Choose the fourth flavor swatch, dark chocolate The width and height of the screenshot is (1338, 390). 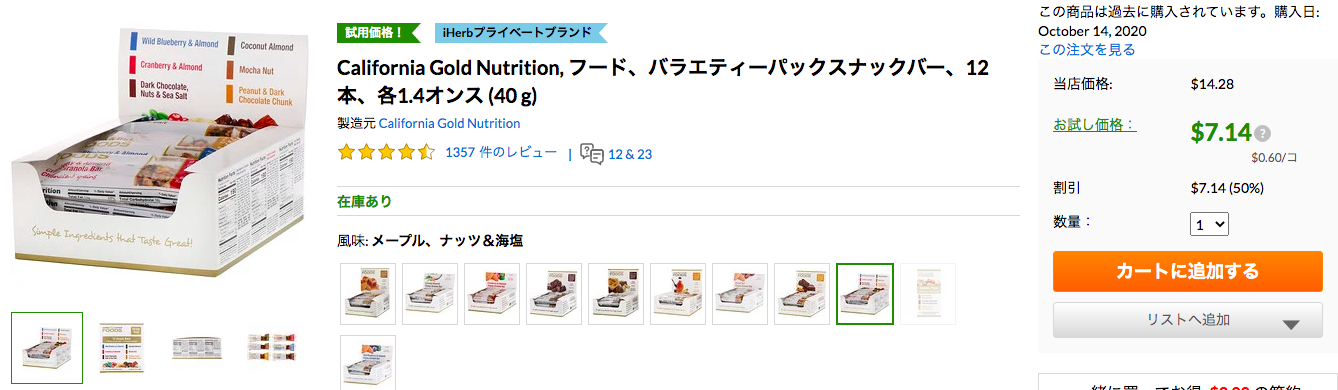click(x=554, y=294)
